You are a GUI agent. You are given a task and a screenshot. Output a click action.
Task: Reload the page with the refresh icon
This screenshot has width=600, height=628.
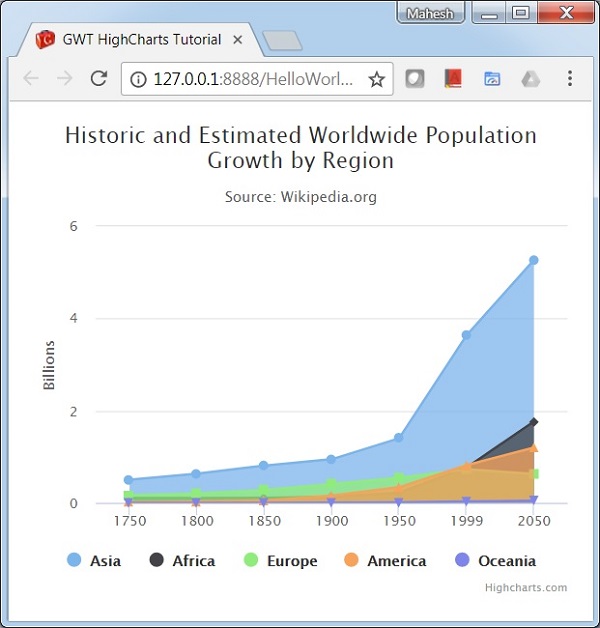point(98,79)
